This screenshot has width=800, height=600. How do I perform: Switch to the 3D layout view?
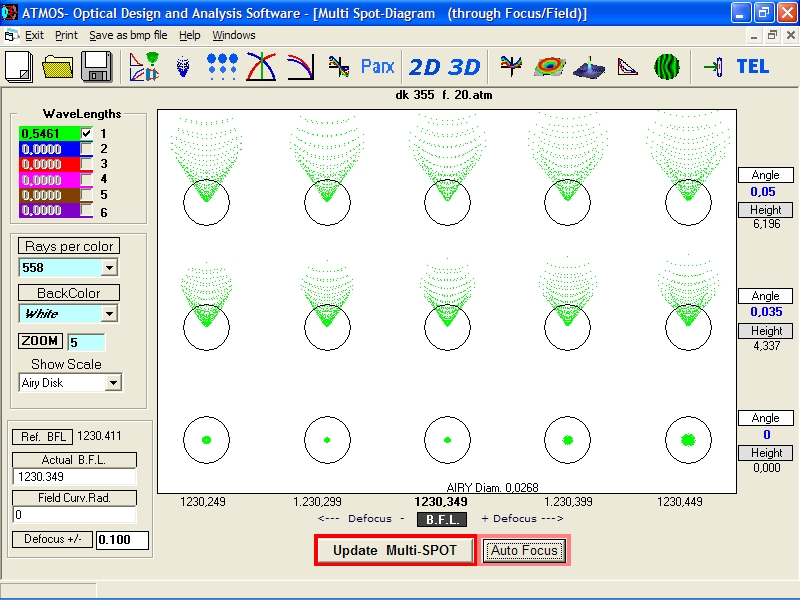coord(464,67)
